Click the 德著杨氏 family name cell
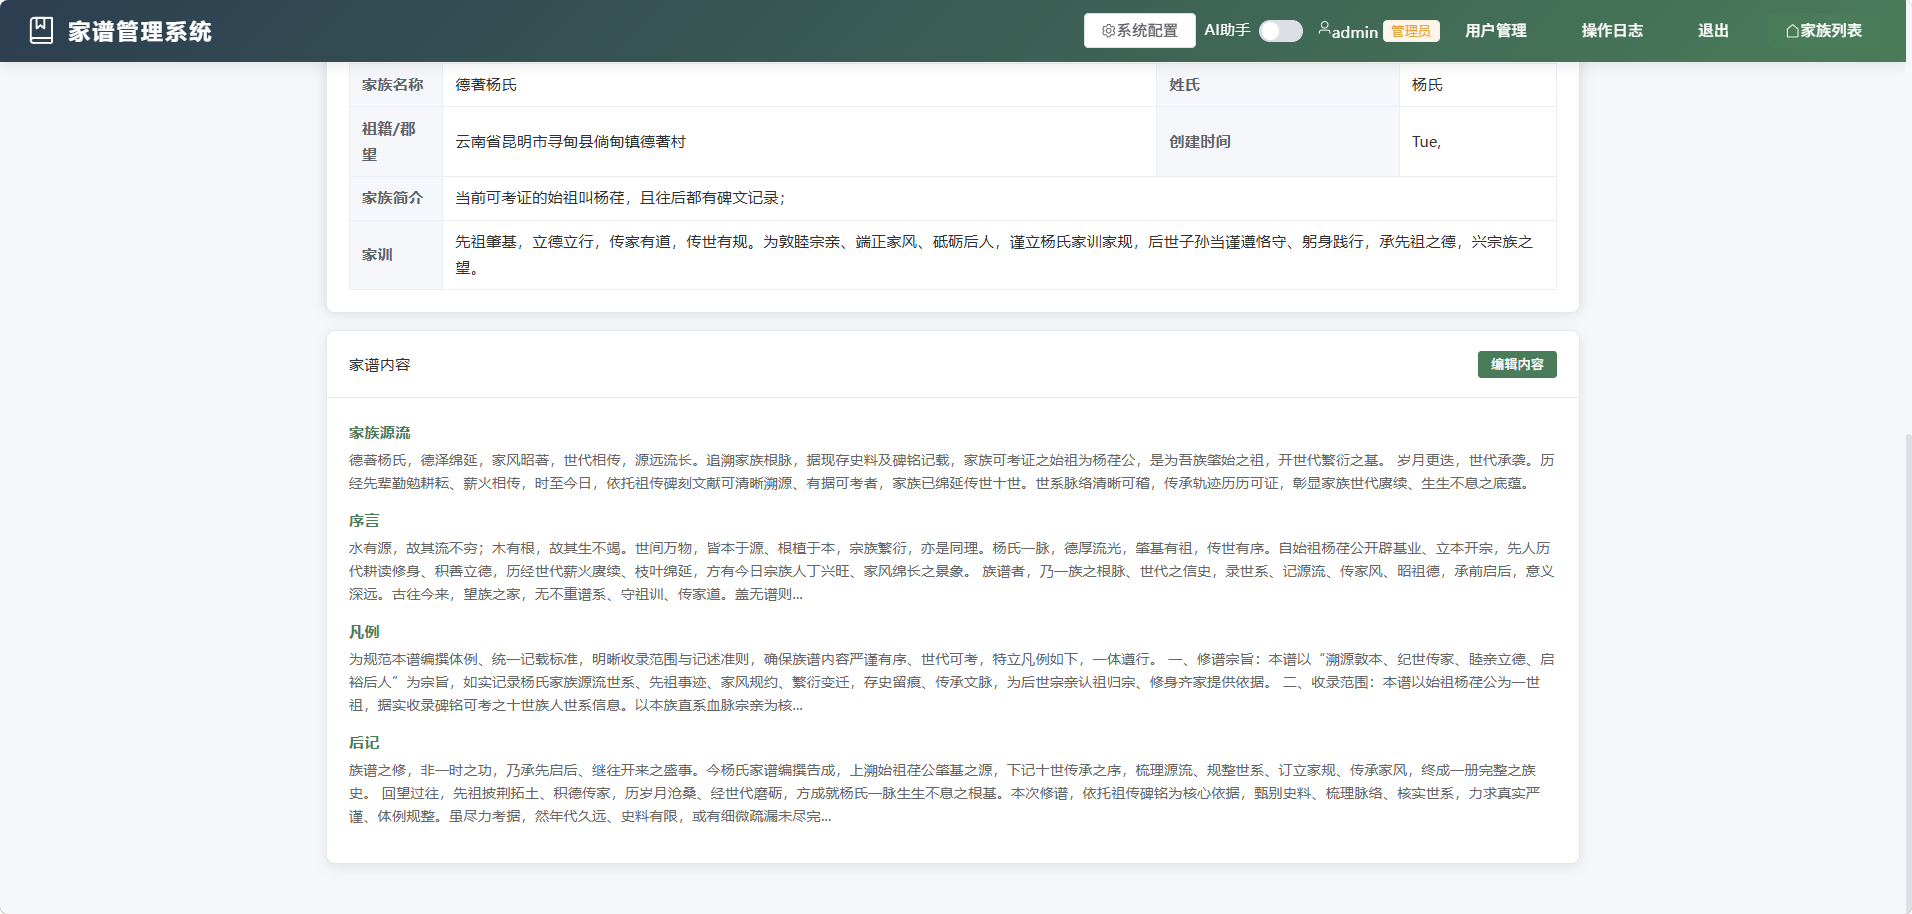 click(x=799, y=85)
